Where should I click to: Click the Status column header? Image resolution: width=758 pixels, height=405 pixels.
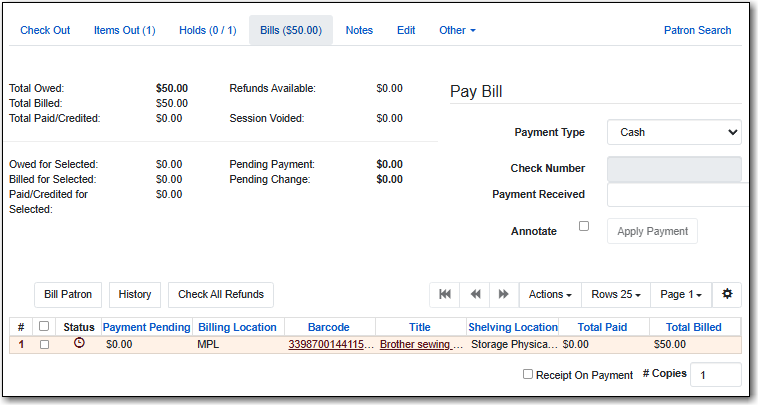(79, 327)
